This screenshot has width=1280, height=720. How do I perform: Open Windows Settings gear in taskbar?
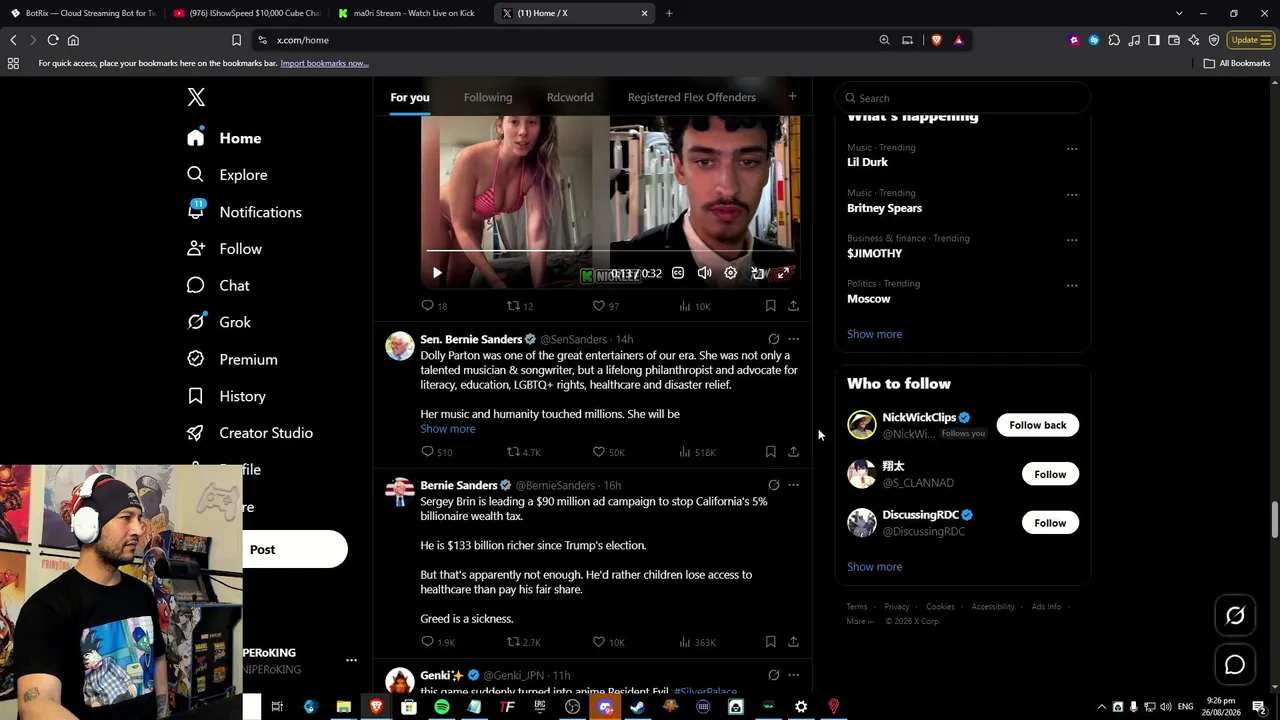[801, 707]
